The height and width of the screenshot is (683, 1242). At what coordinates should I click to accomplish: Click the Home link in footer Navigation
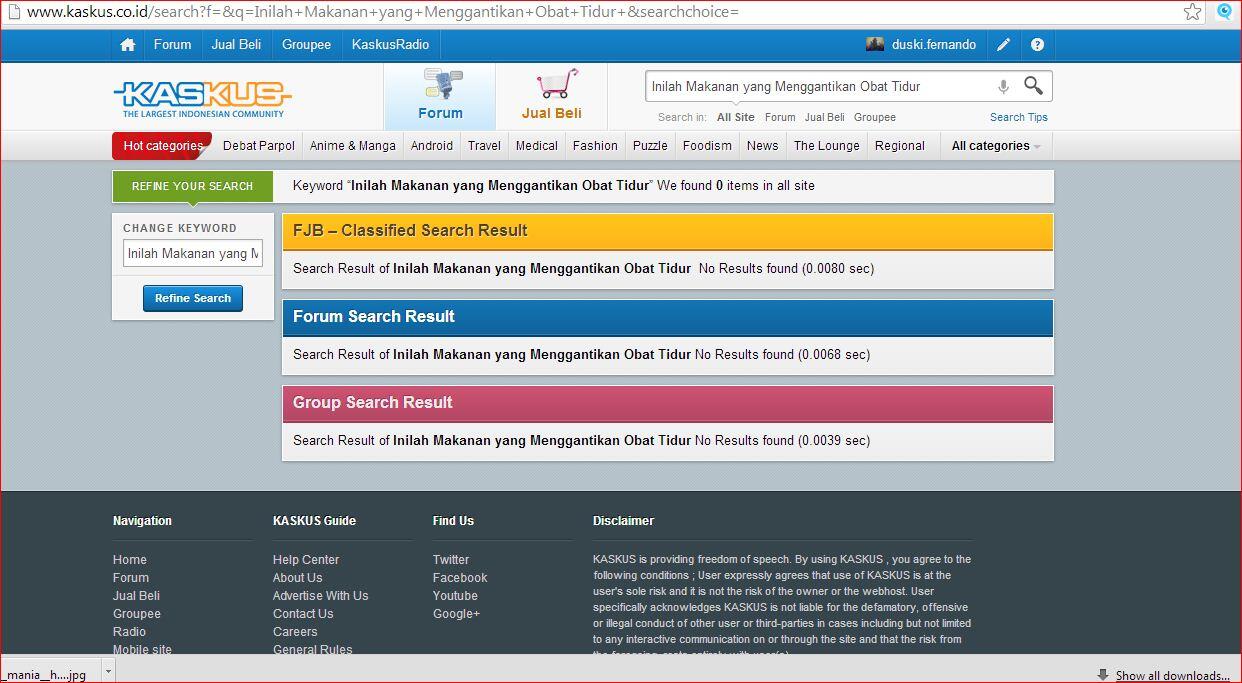point(130,560)
